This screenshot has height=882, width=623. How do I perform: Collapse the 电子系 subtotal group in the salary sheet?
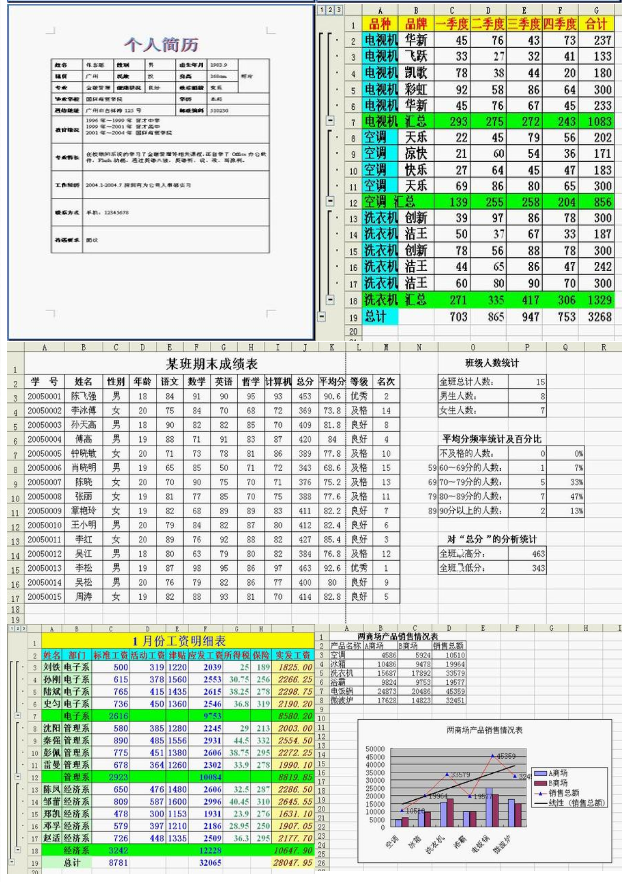click(18, 716)
